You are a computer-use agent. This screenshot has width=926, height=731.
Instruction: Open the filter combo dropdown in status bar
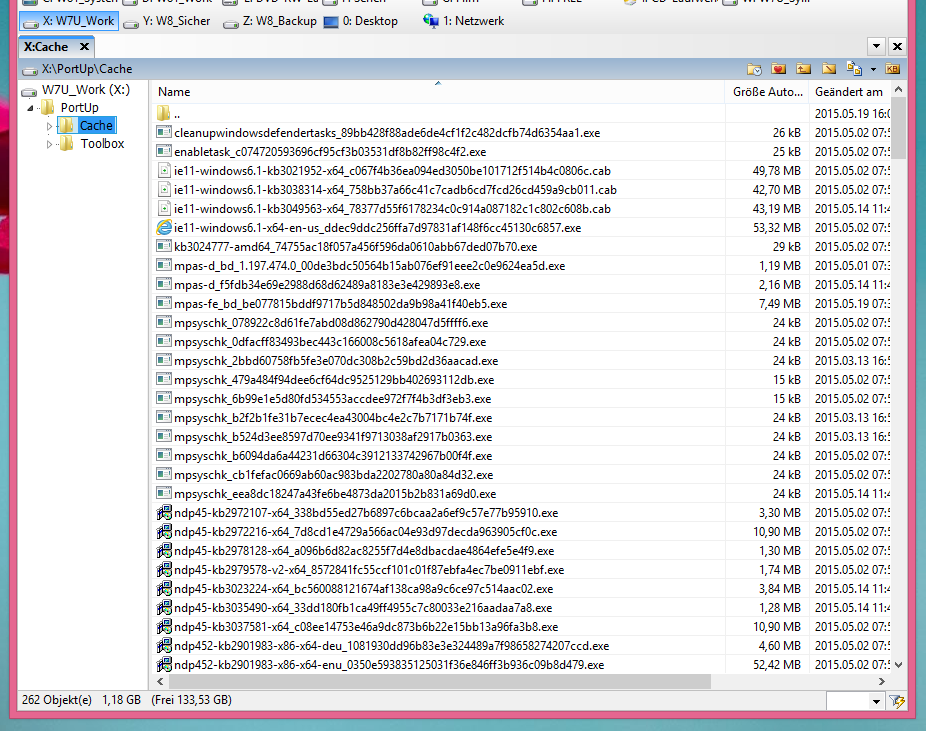click(876, 701)
